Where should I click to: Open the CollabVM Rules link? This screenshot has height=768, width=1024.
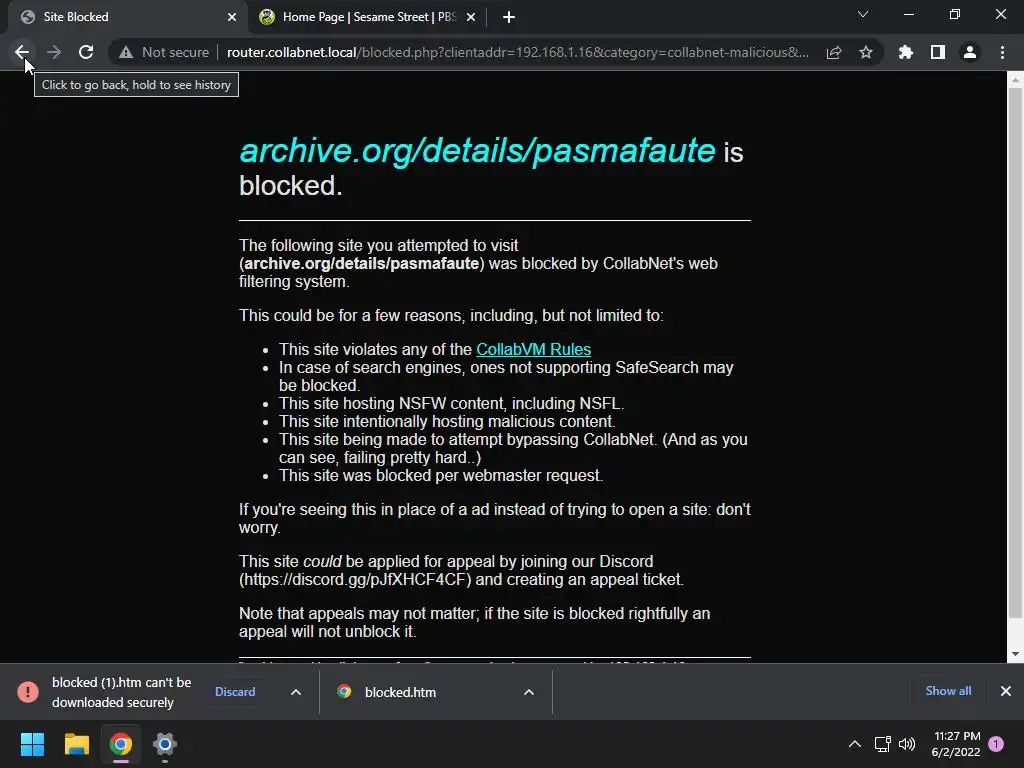point(534,349)
